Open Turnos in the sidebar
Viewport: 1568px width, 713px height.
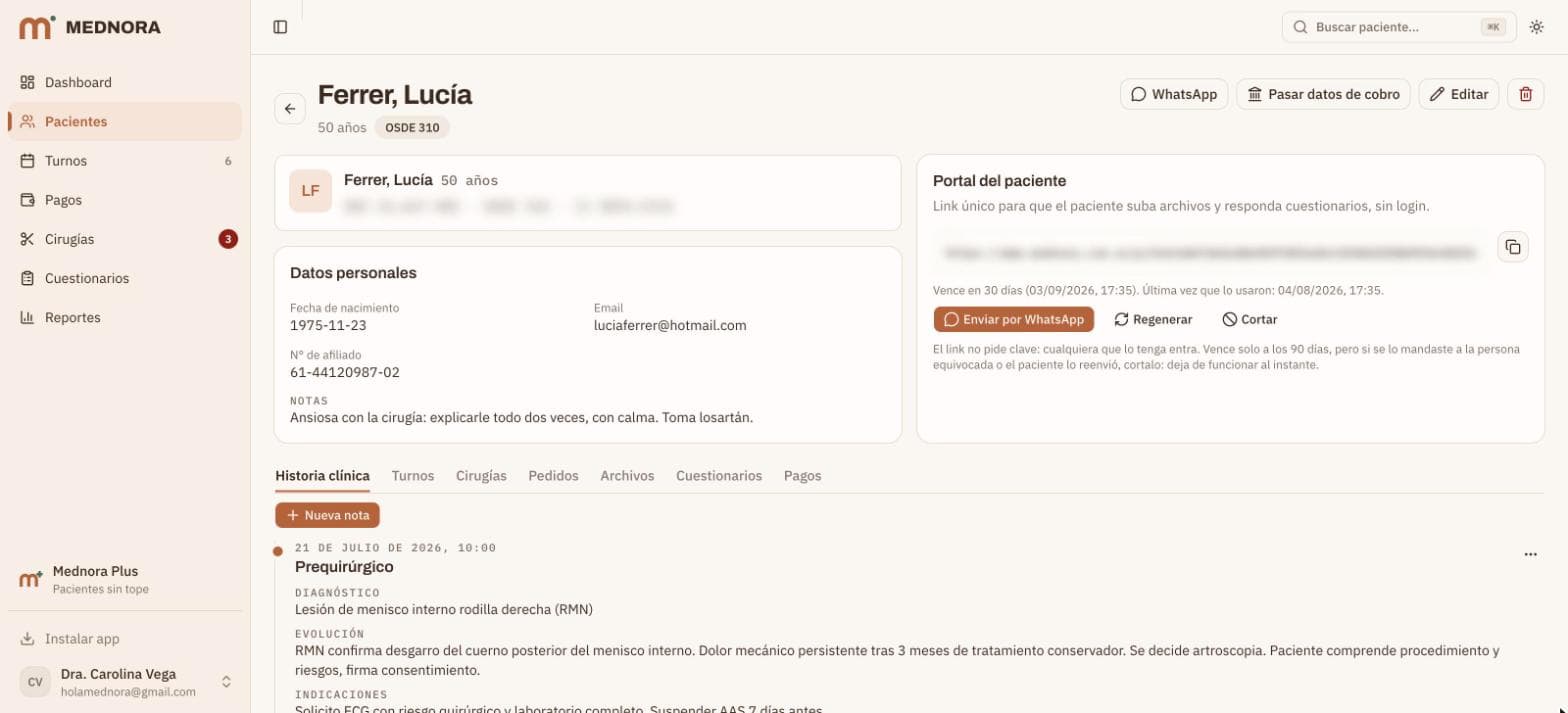tap(125, 160)
